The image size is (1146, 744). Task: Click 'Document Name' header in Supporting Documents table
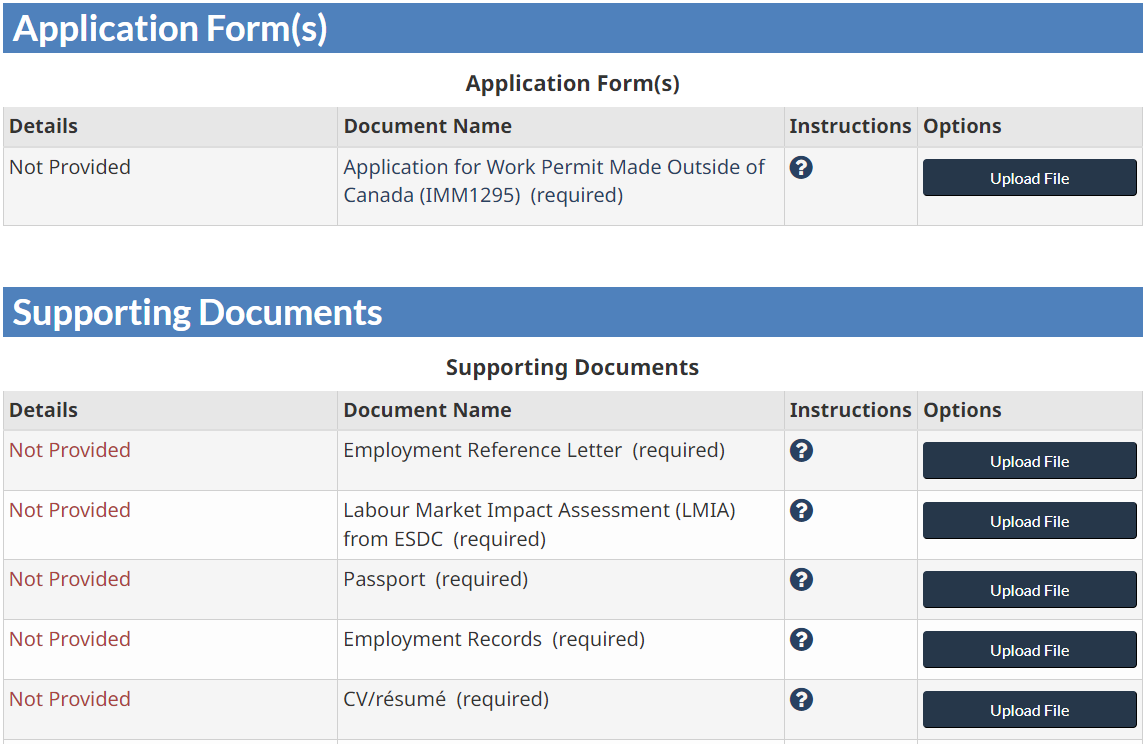(428, 410)
